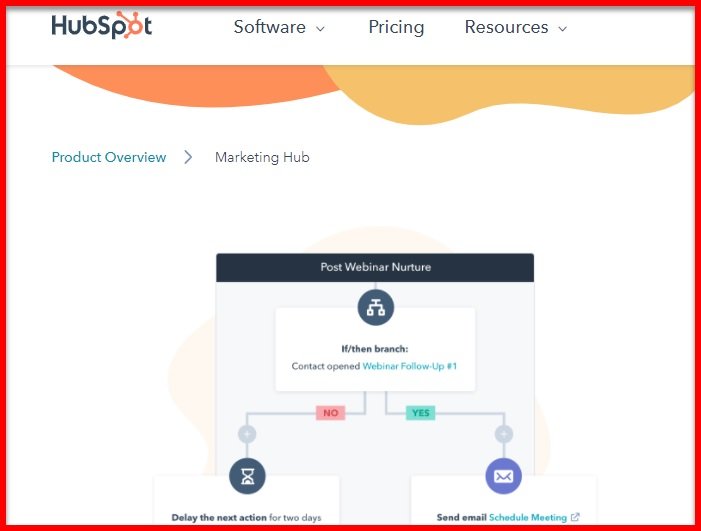Click the Post Webinar Nurture header
The height and width of the screenshot is (531, 701).
click(375, 267)
